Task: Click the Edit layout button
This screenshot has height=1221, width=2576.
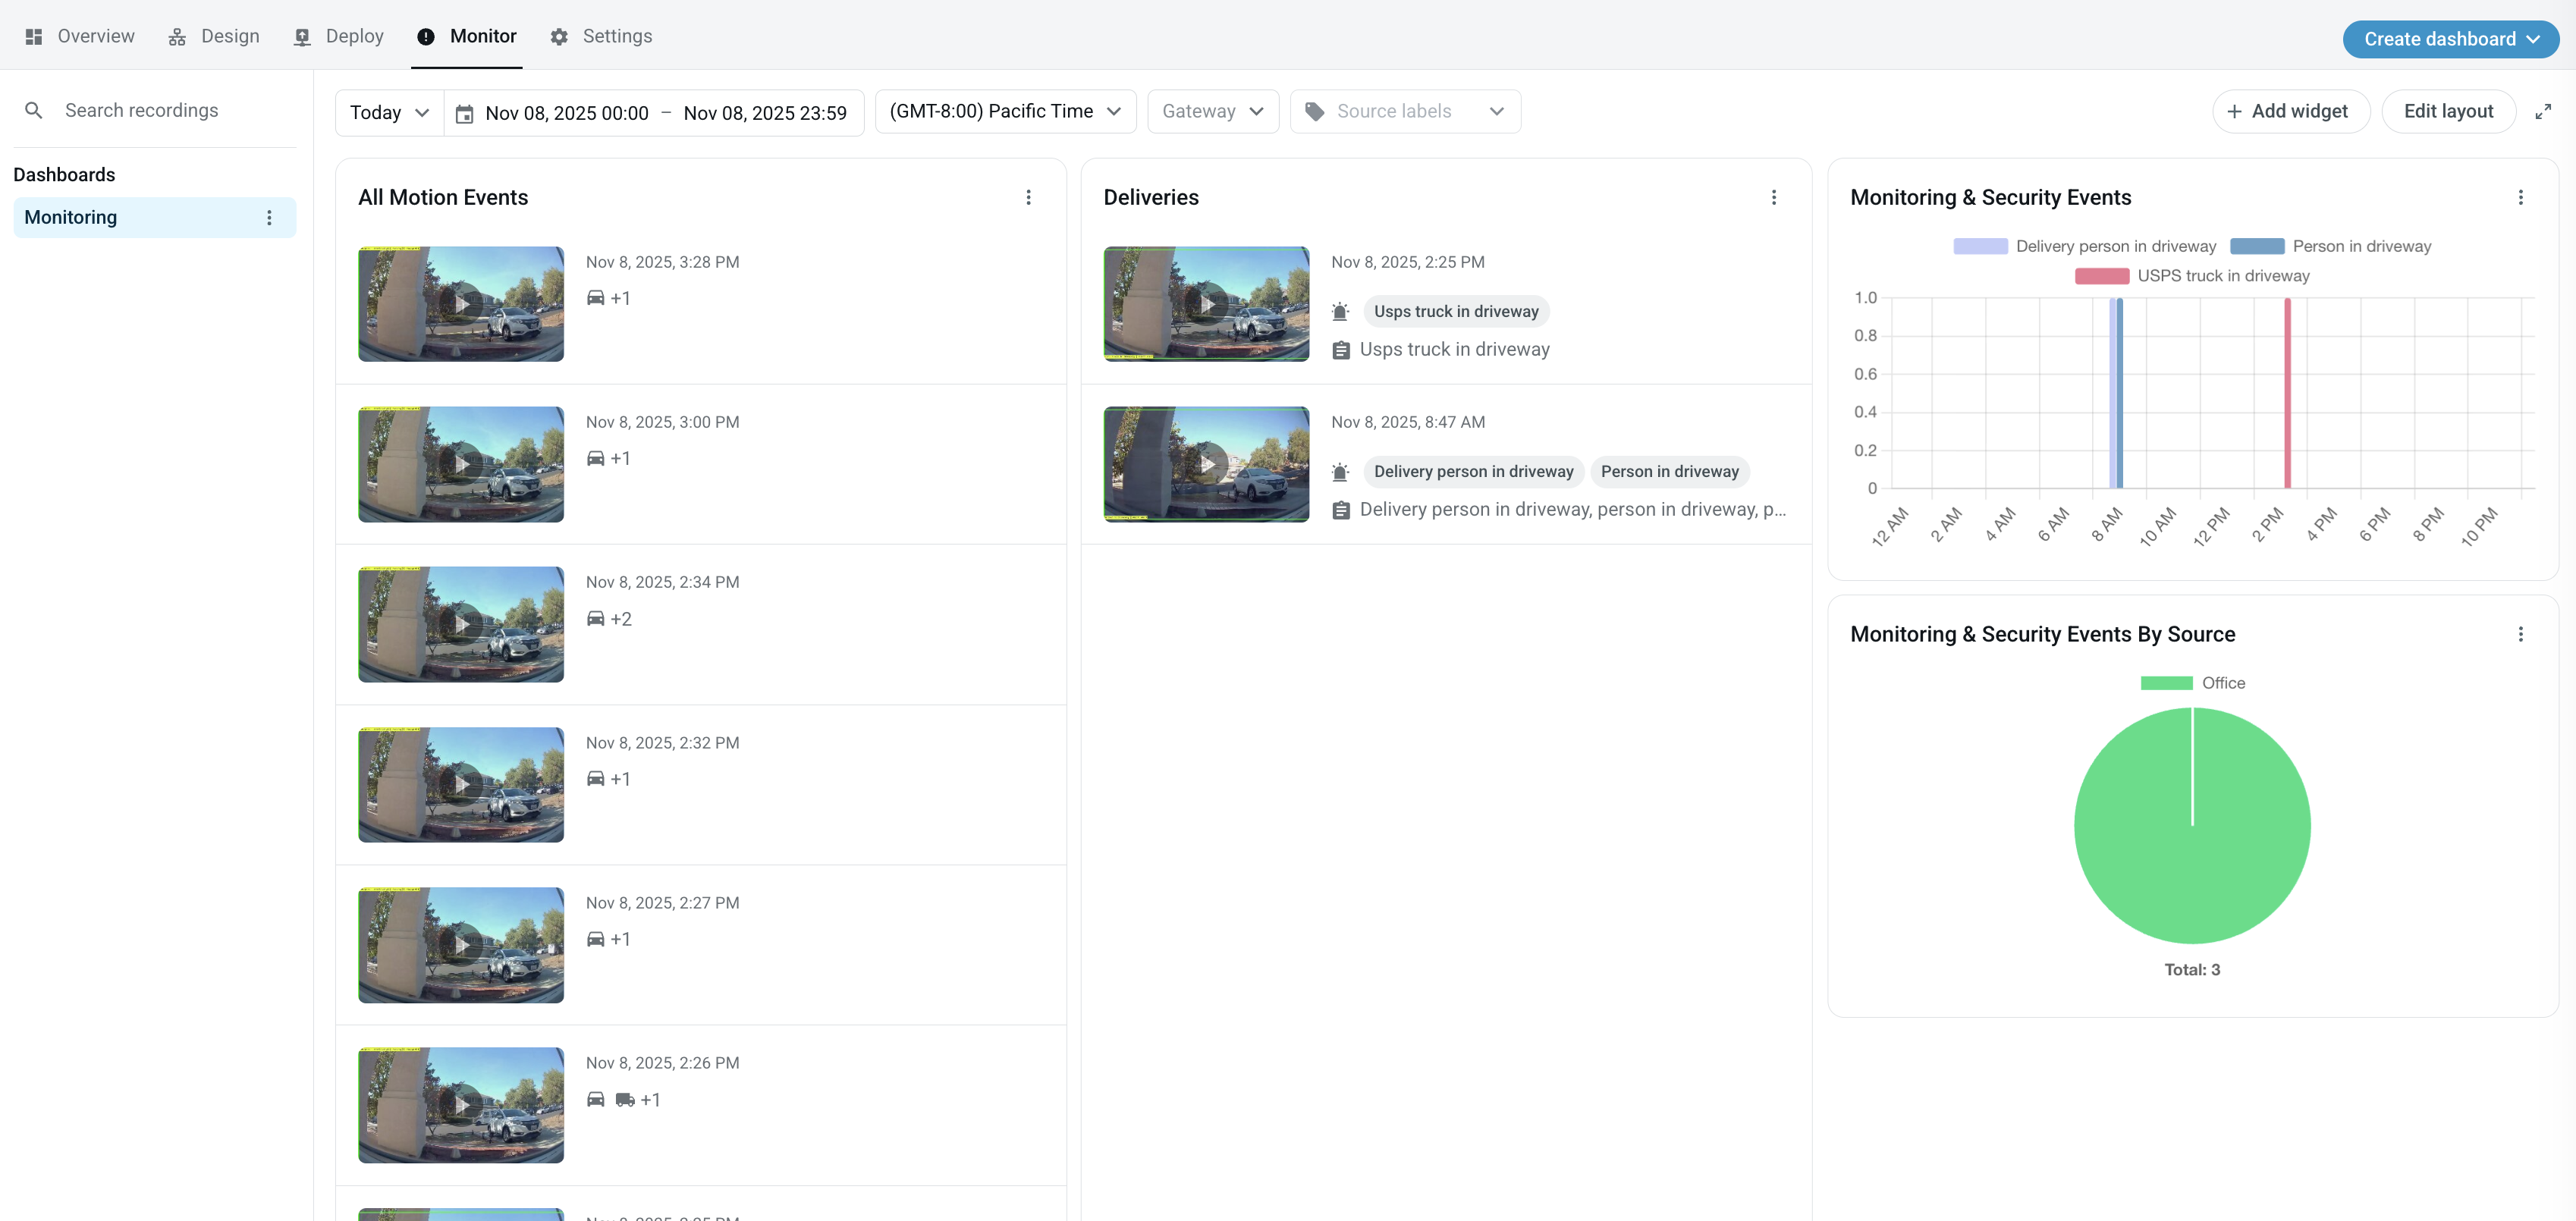Action: 2447,111
